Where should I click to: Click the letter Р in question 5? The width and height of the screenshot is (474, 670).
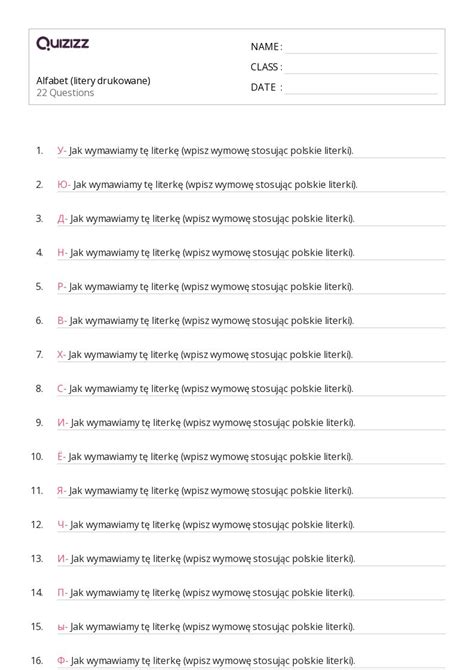60,286
